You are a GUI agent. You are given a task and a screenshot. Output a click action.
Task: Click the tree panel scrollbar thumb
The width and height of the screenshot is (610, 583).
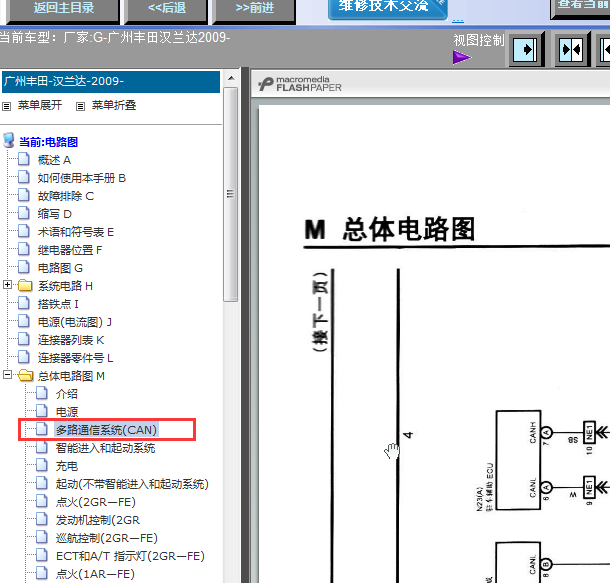231,194
